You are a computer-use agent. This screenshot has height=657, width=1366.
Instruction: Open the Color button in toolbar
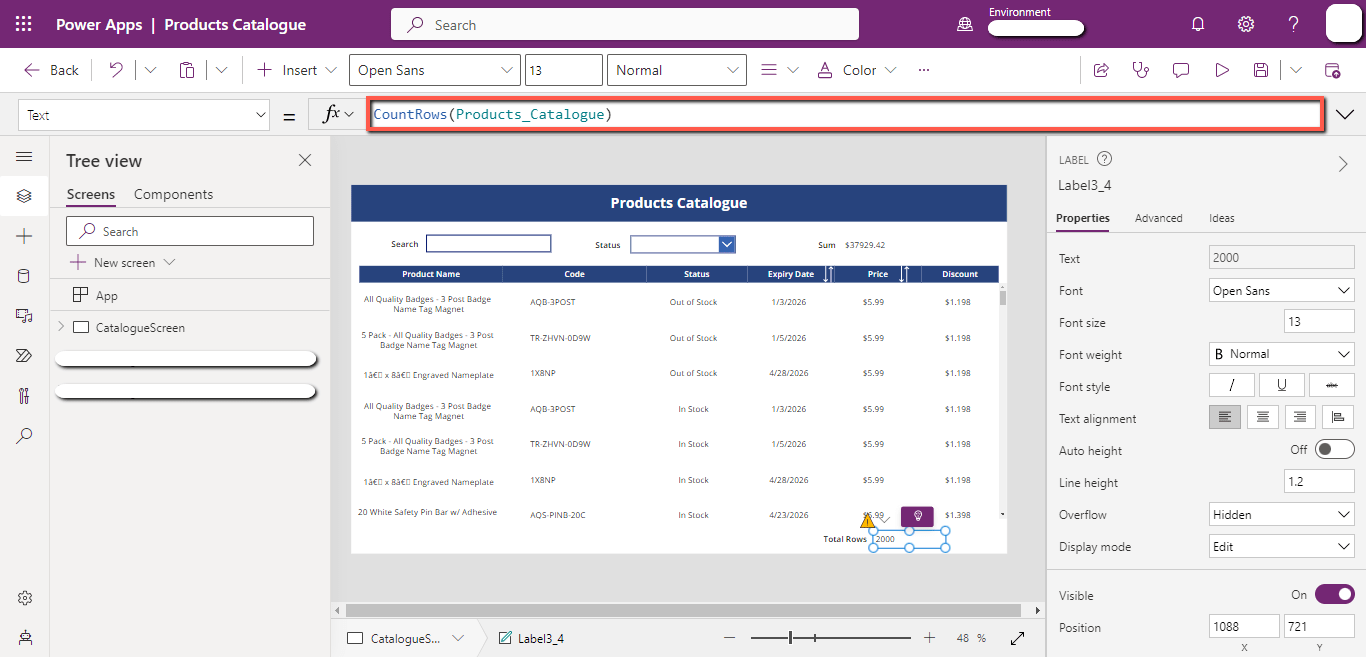[x=858, y=70]
